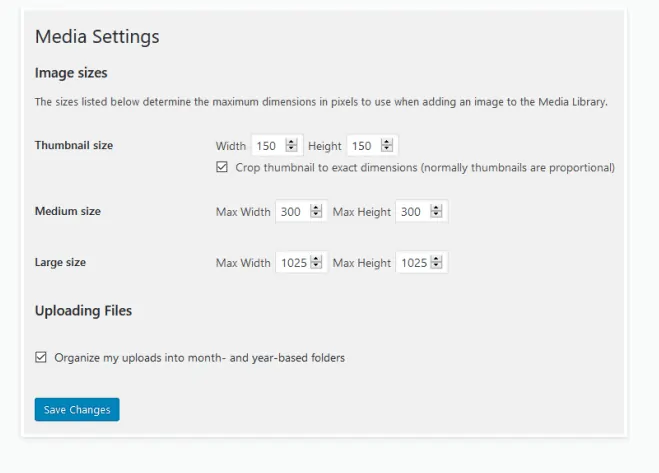Decrease the Thumbnail Height using down arrow
659x473 pixels.
pyautogui.click(x=388, y=149)
